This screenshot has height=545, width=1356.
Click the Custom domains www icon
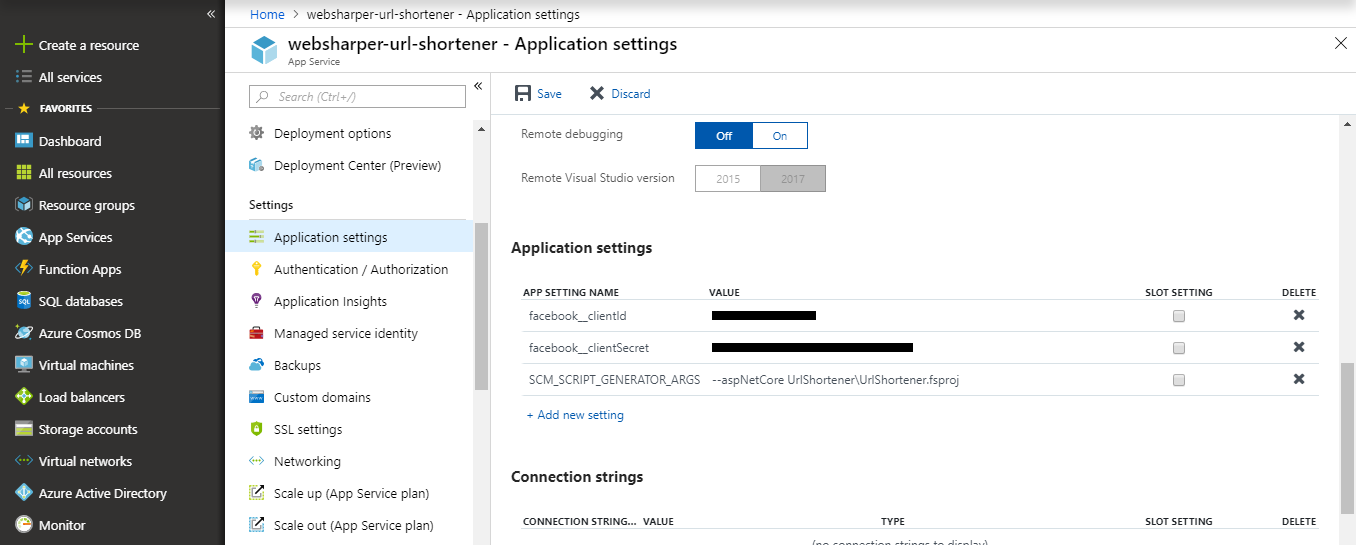(x=256, y=397)
